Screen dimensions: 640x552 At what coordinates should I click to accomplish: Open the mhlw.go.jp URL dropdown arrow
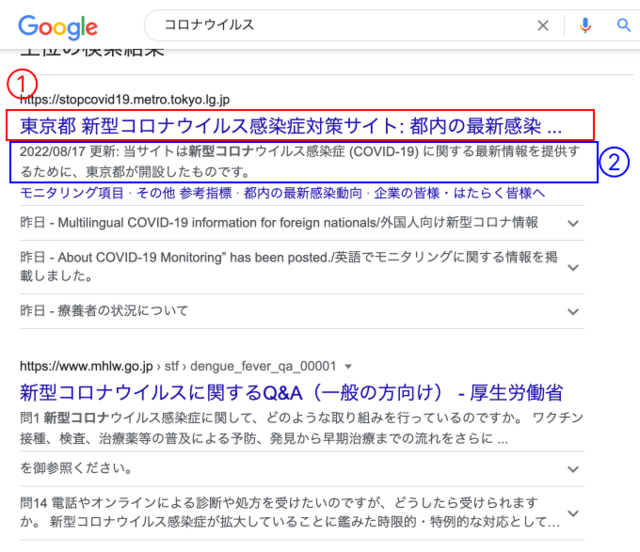pos(348,367)
